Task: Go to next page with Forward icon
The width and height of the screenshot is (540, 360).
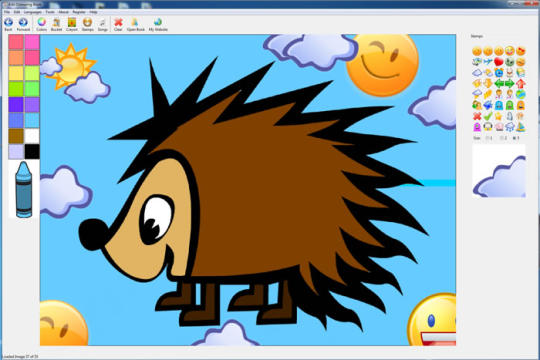Action: tap(23, 24)
